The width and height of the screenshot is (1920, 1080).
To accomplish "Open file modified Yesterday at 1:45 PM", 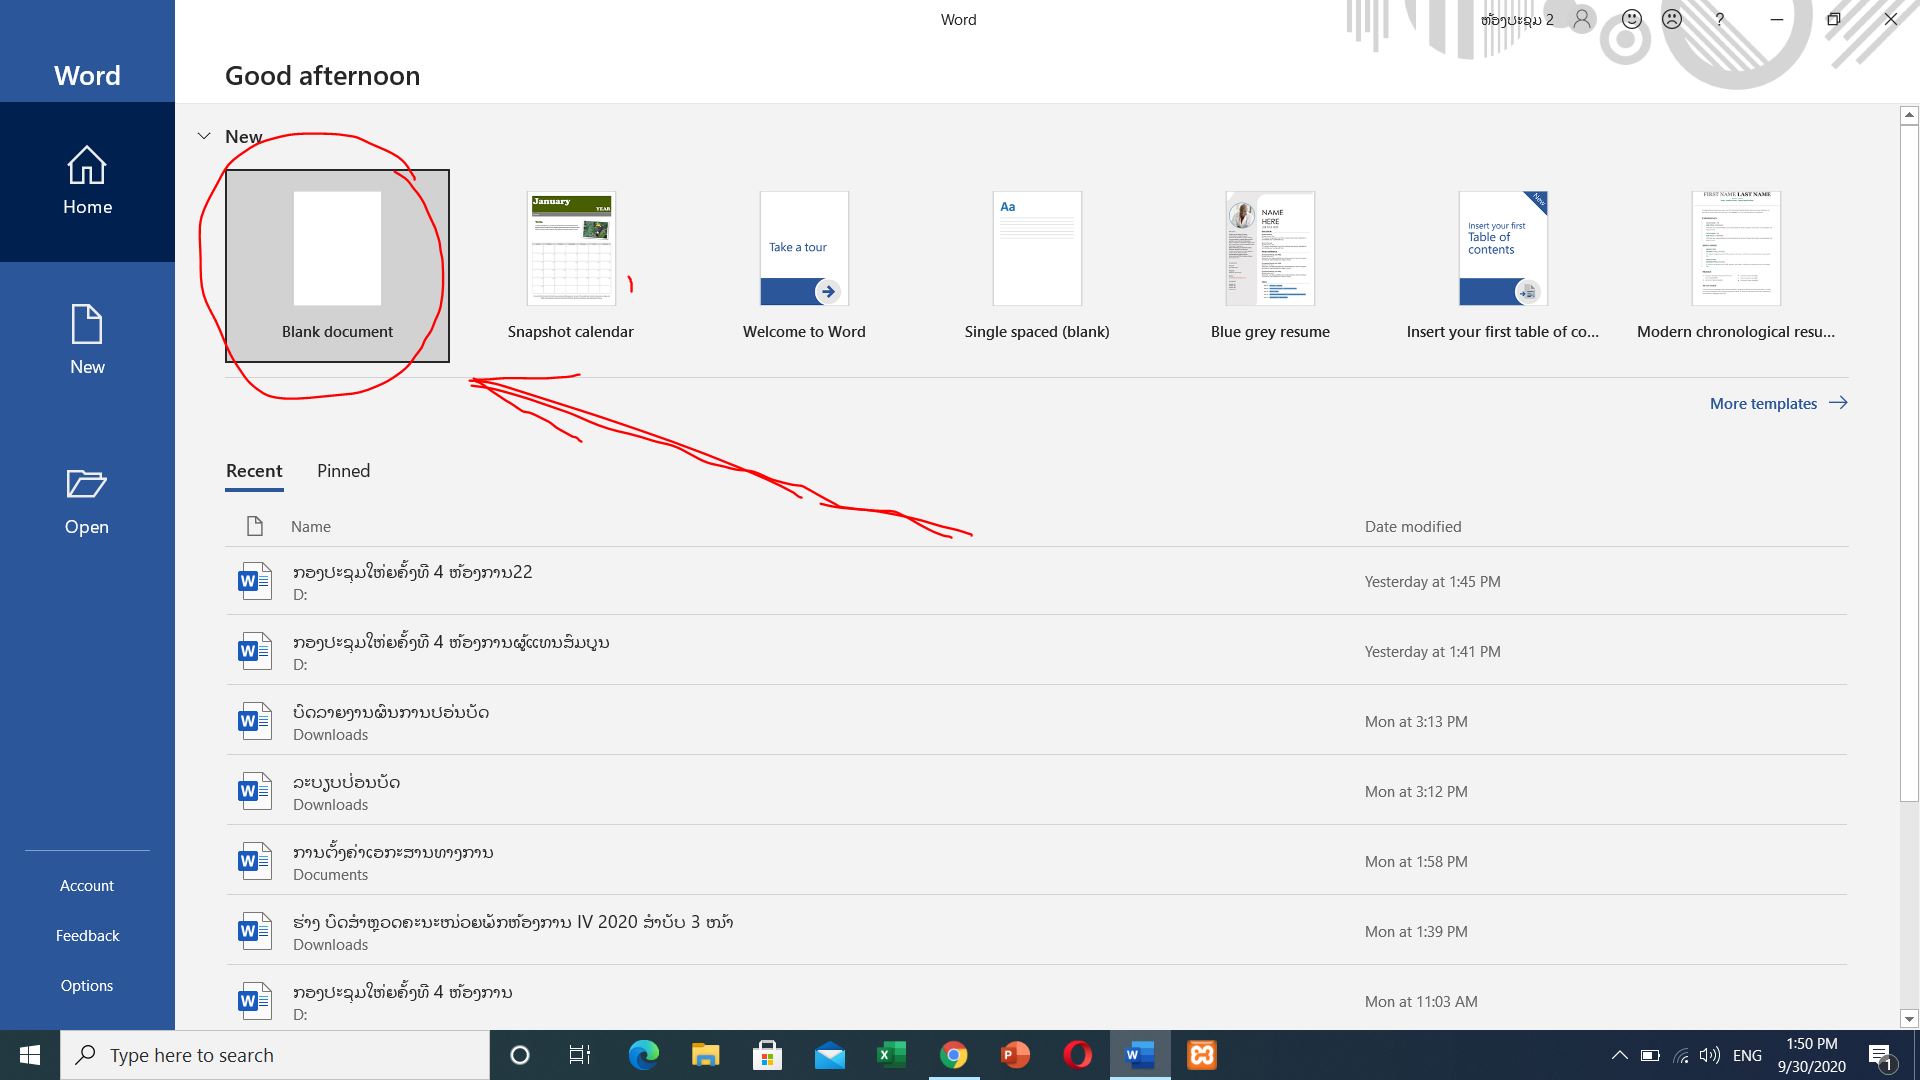I will [1036, 581].
